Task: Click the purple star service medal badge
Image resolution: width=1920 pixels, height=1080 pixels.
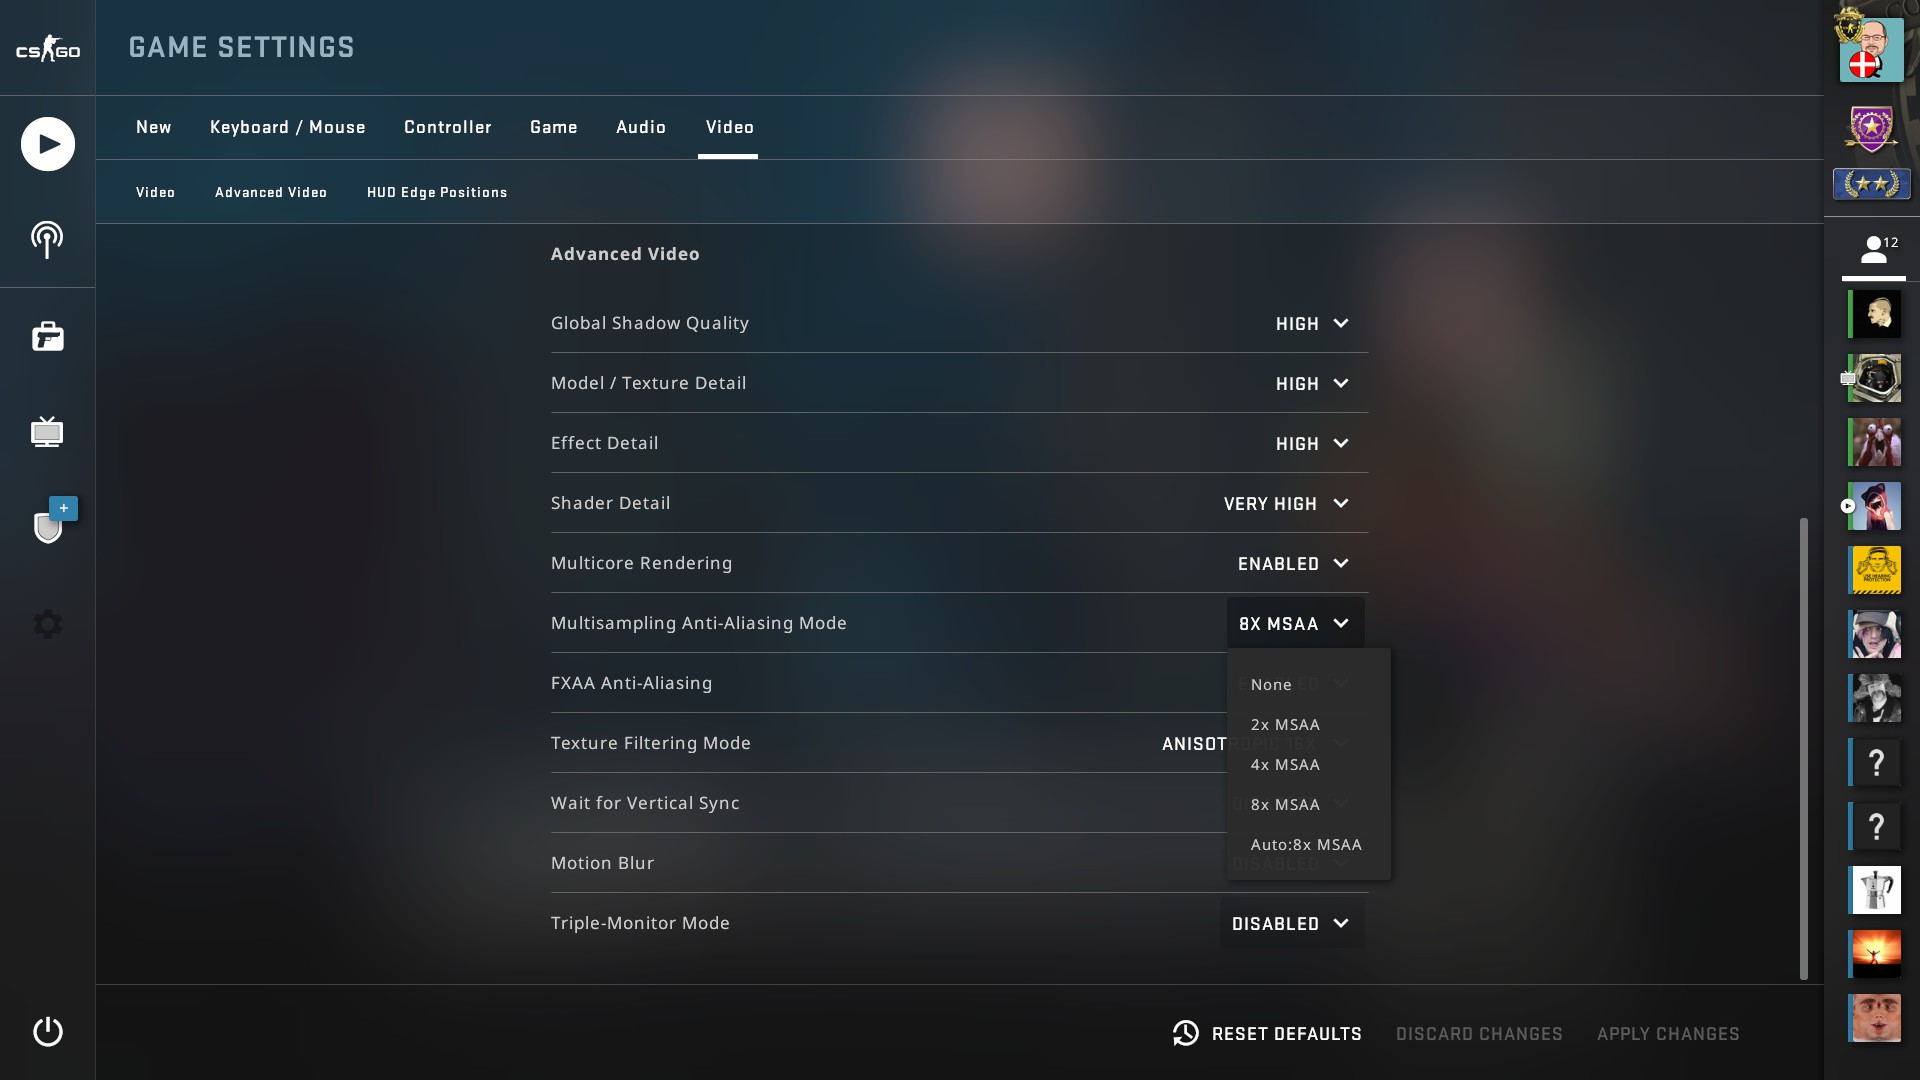Action: point(1871,129)
